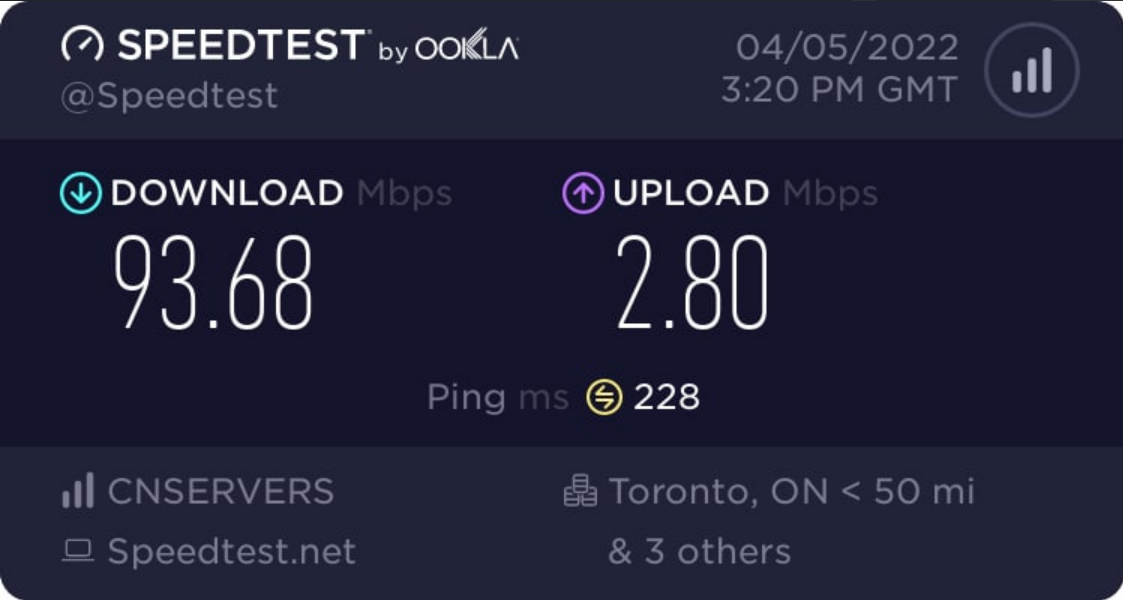Click the OOKLA brand name
Viewport: 1123px width, 600px height.
(x=467, y=49)
